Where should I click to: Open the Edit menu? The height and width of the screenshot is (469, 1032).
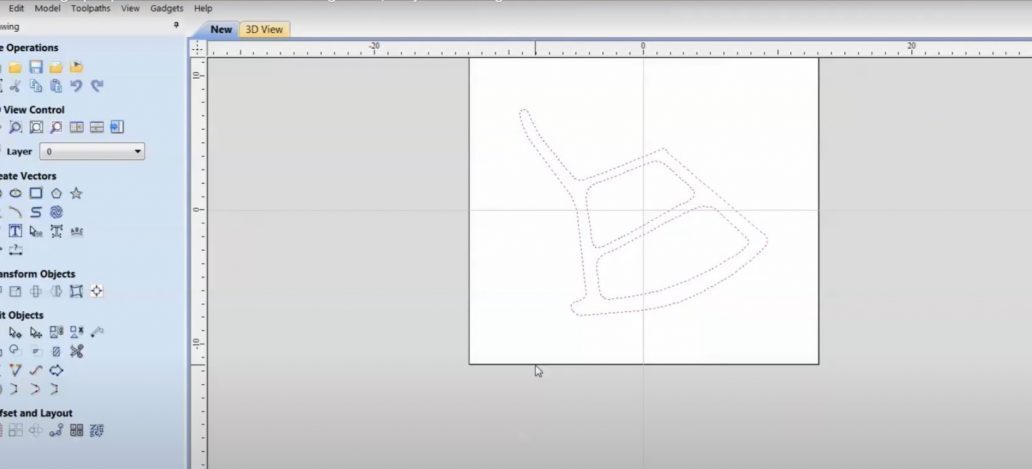click(x=16, y=9)
